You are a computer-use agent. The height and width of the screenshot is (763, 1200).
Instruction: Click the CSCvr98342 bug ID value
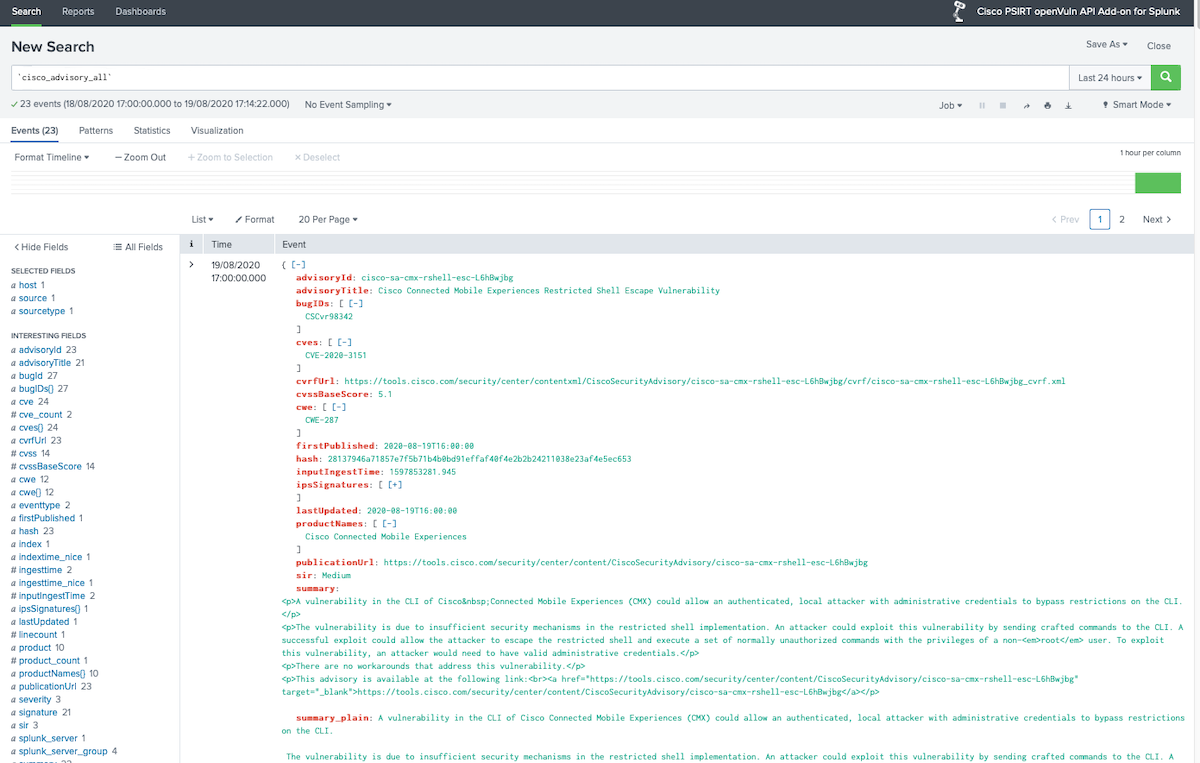(x=329, y=316)
